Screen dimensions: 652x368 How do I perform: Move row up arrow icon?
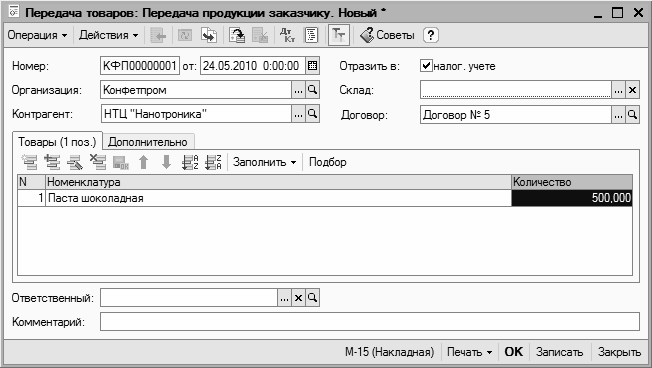(143, 162)
